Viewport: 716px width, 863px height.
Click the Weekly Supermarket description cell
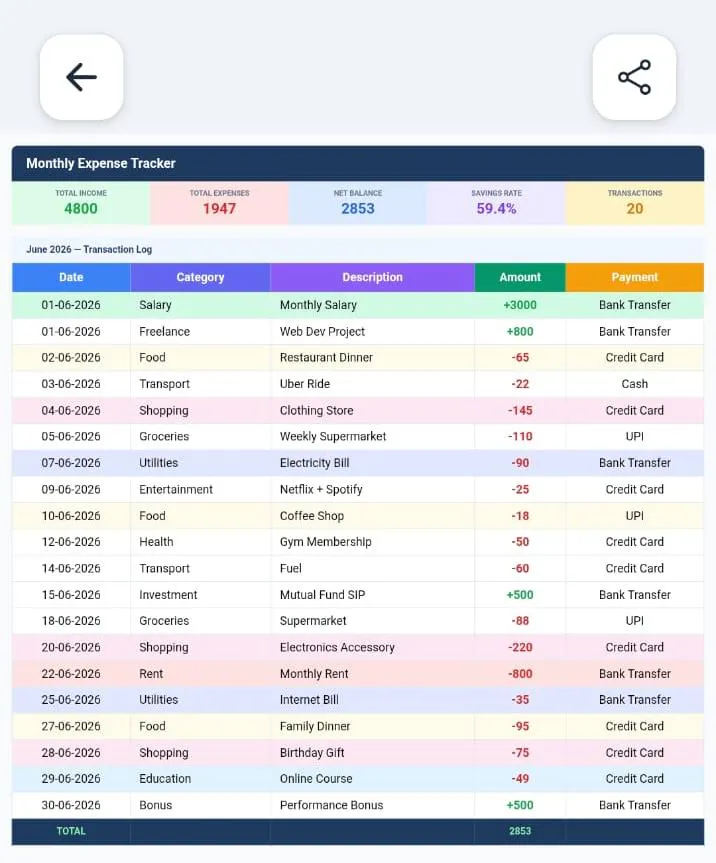coord(373,436)
